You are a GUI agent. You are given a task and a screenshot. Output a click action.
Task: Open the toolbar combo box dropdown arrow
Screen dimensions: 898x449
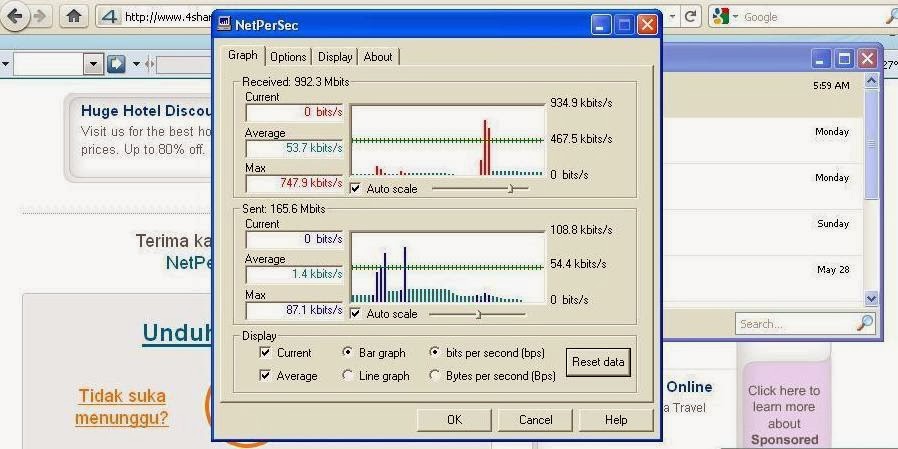[x=93, y=64]
